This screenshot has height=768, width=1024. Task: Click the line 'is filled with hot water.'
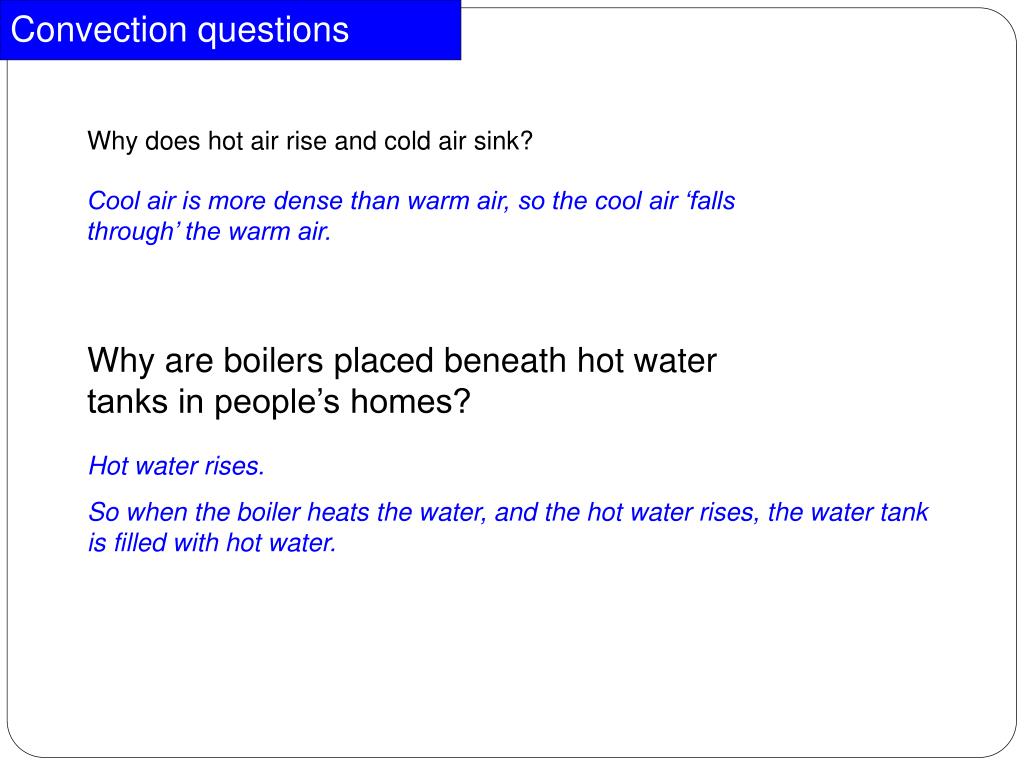click(x=212, y=543)
